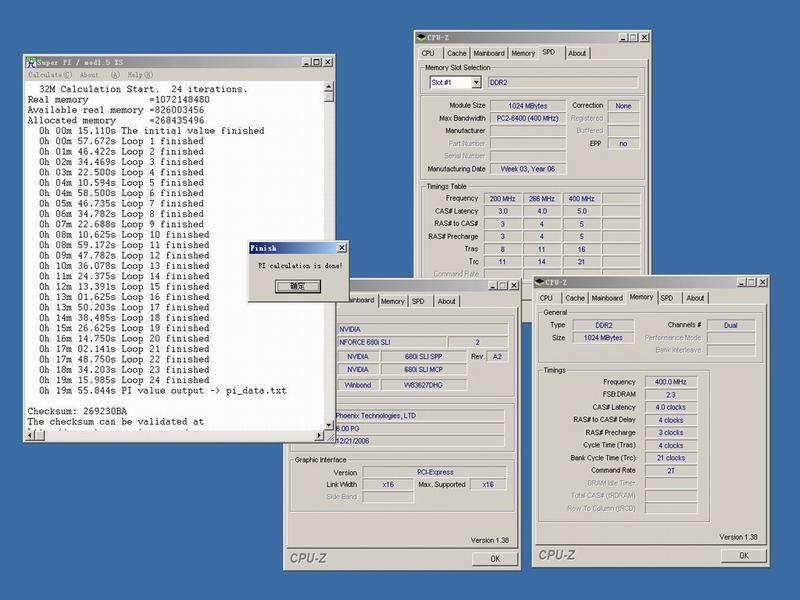
Task: Click the CPU-Z icon in Memory window title bar
Action: click(539, 282)
